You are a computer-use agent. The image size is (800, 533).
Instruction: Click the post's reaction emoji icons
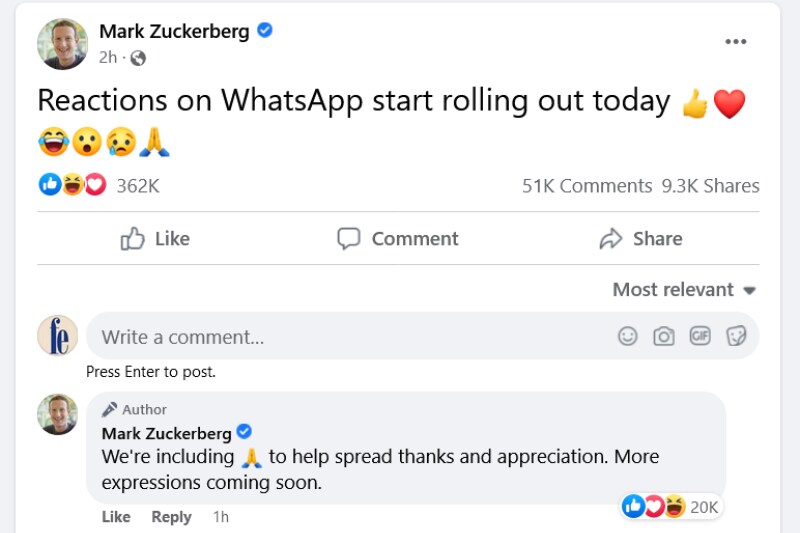tap(72, 185)
